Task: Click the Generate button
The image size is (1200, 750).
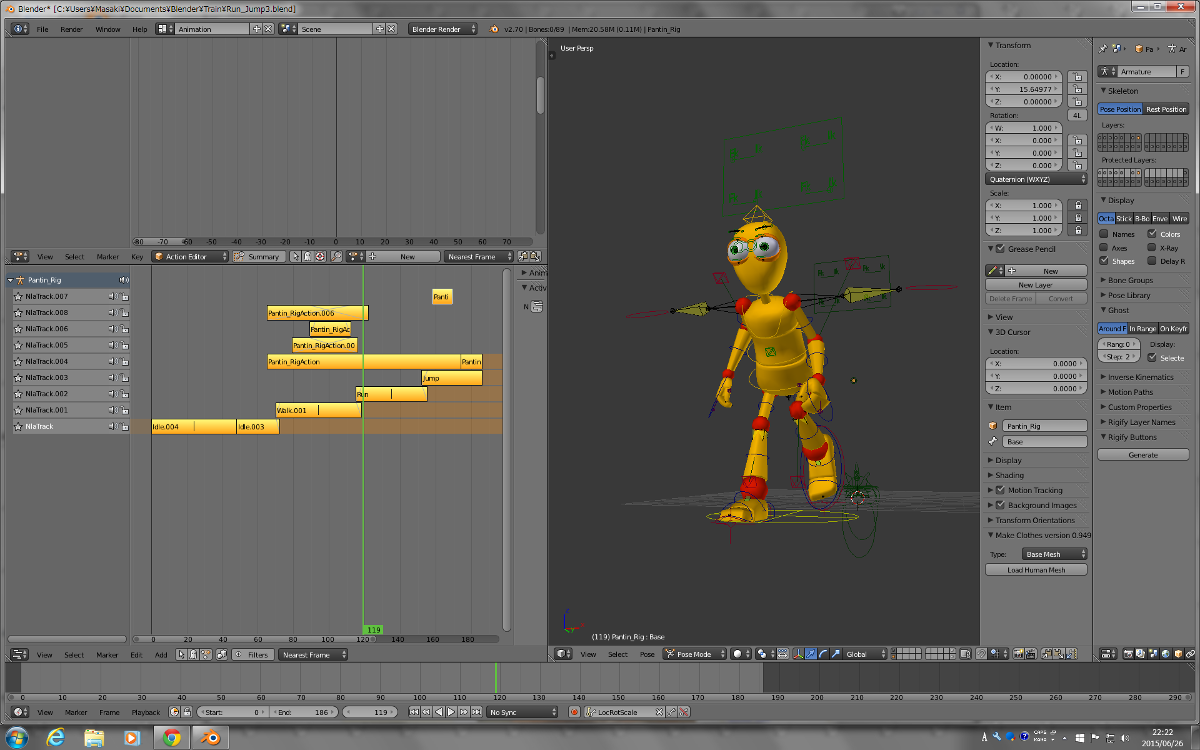Action: (x=1143, y=455)
